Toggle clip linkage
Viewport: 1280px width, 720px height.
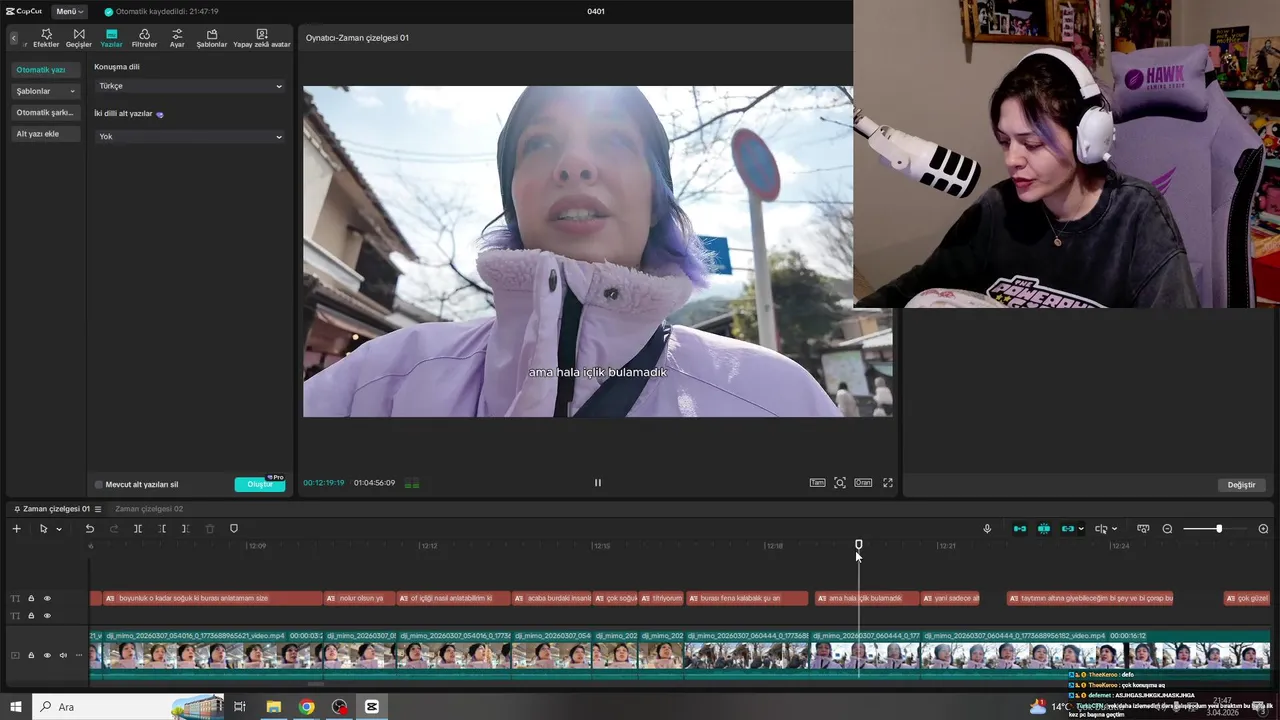pyautogui.click(x=1068, y=528)
